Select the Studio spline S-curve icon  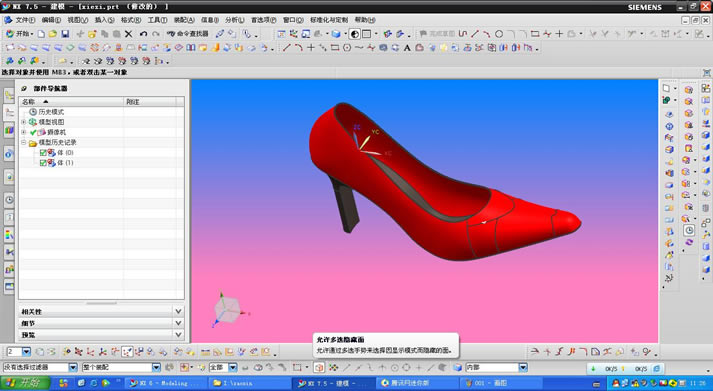[x=463, y=34]
